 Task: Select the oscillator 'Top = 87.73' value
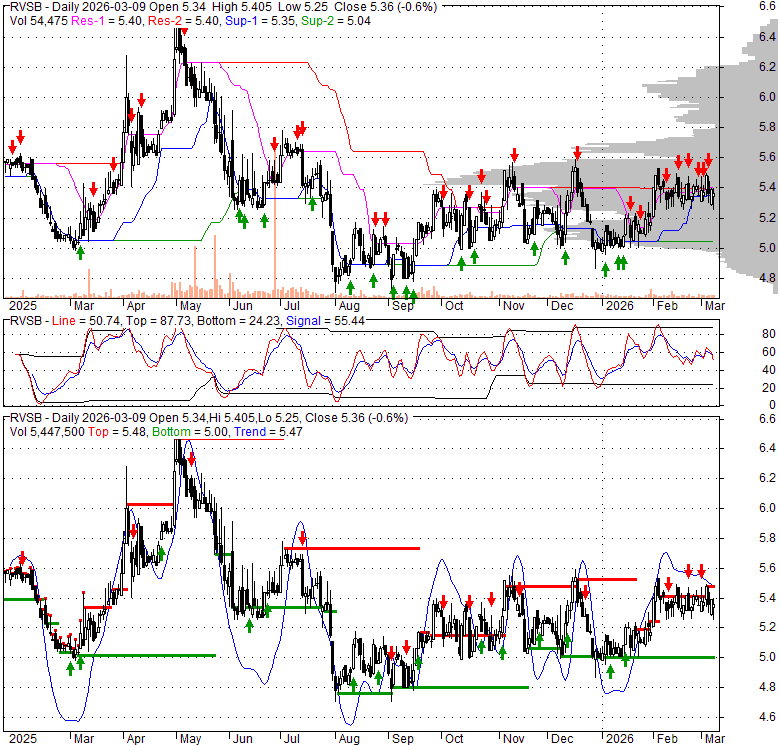159,321
